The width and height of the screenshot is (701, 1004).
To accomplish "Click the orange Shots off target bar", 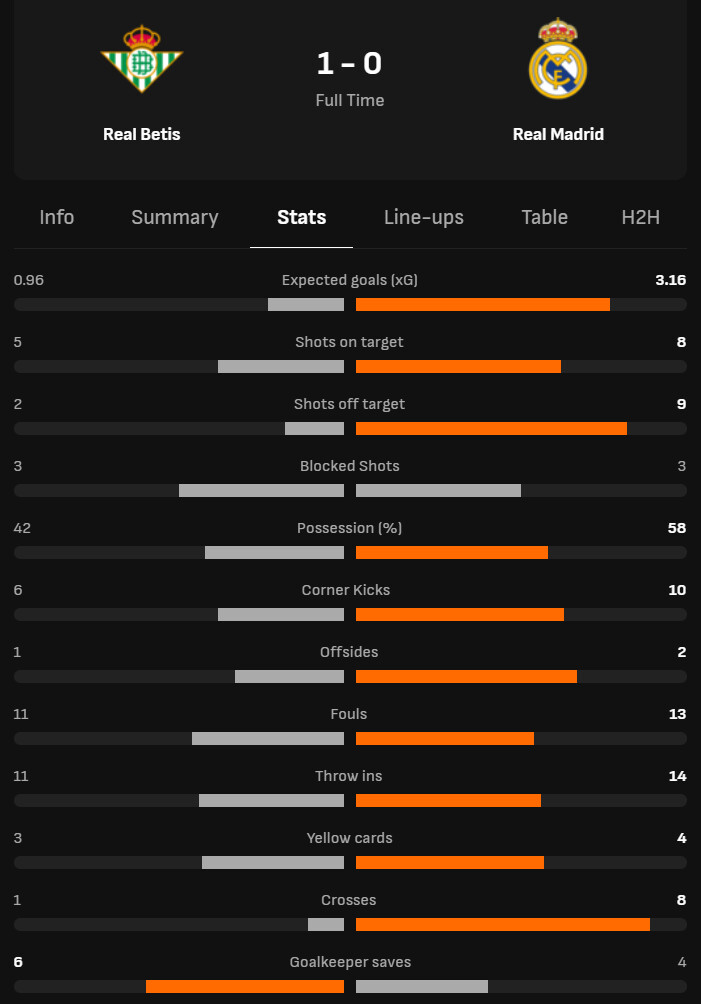I will coord(492,429).
